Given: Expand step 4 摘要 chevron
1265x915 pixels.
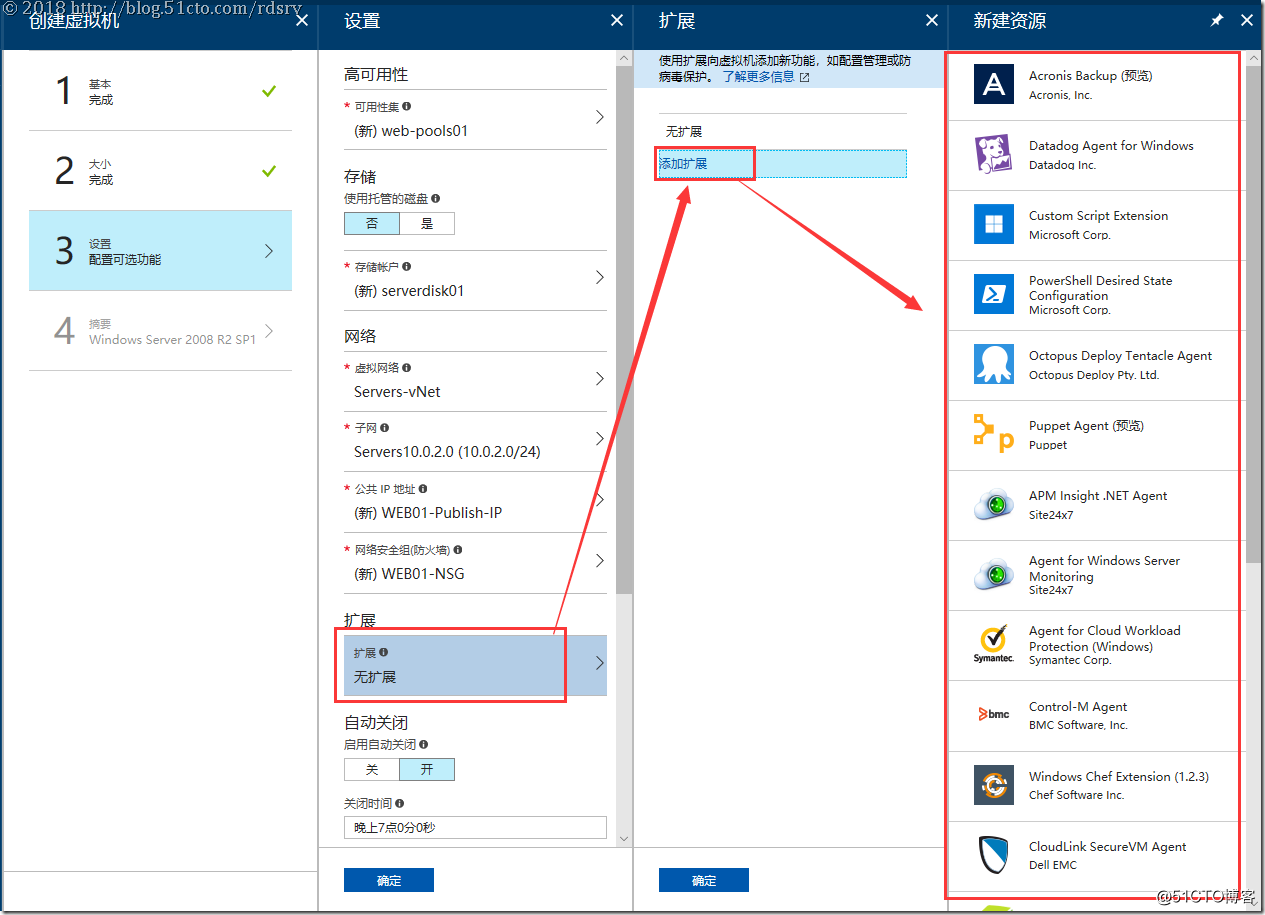Looking at the screenshot, I should (269, 331).
